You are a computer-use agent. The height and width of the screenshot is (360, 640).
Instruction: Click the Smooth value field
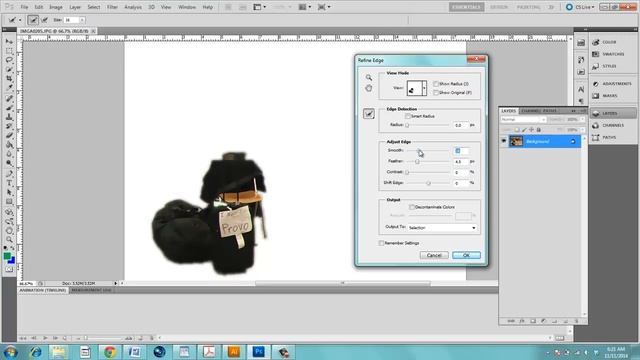tap(461, 151)
